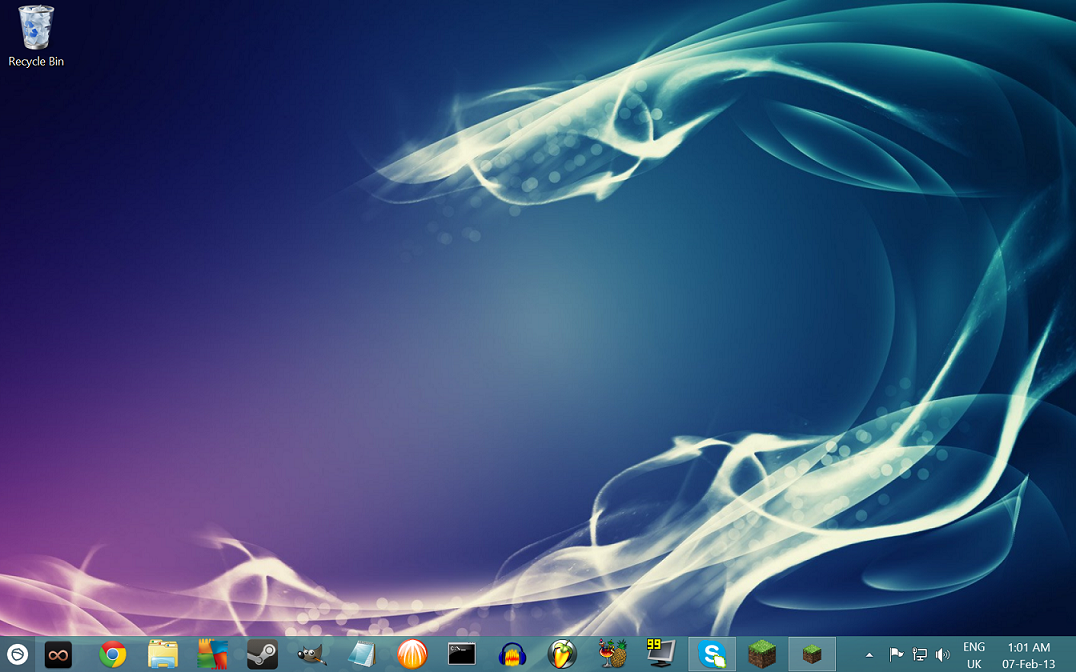Switch the ENG UK input language
Viewport: 1076px width, 672px height.
click(973, 655)
